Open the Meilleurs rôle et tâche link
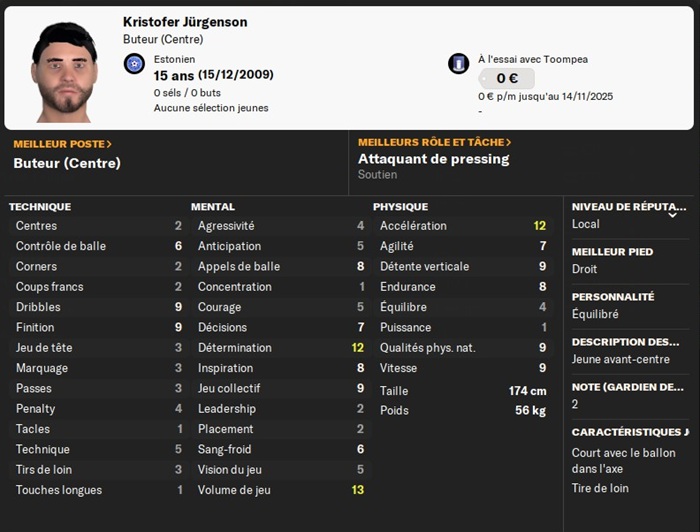 pyautogui.click(x=434, y=142)
